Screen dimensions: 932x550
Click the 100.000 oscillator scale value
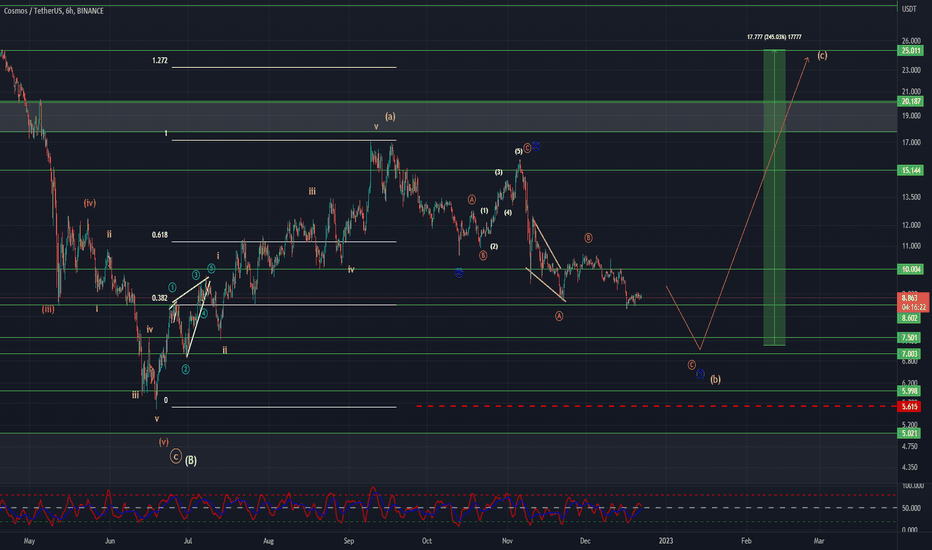pos(910,486)
